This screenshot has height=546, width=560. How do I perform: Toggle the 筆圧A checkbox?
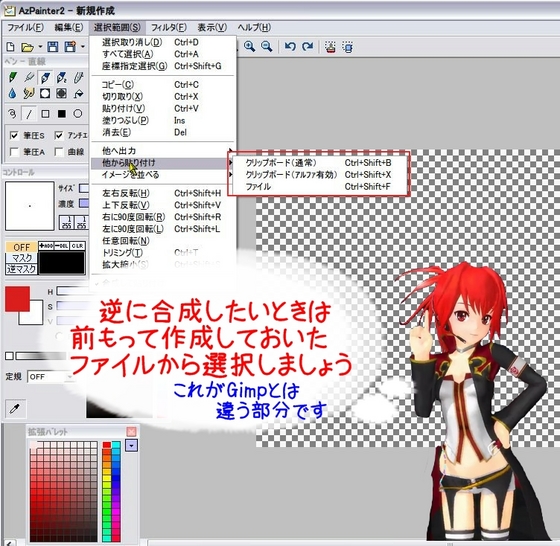(x=14, y=152)
